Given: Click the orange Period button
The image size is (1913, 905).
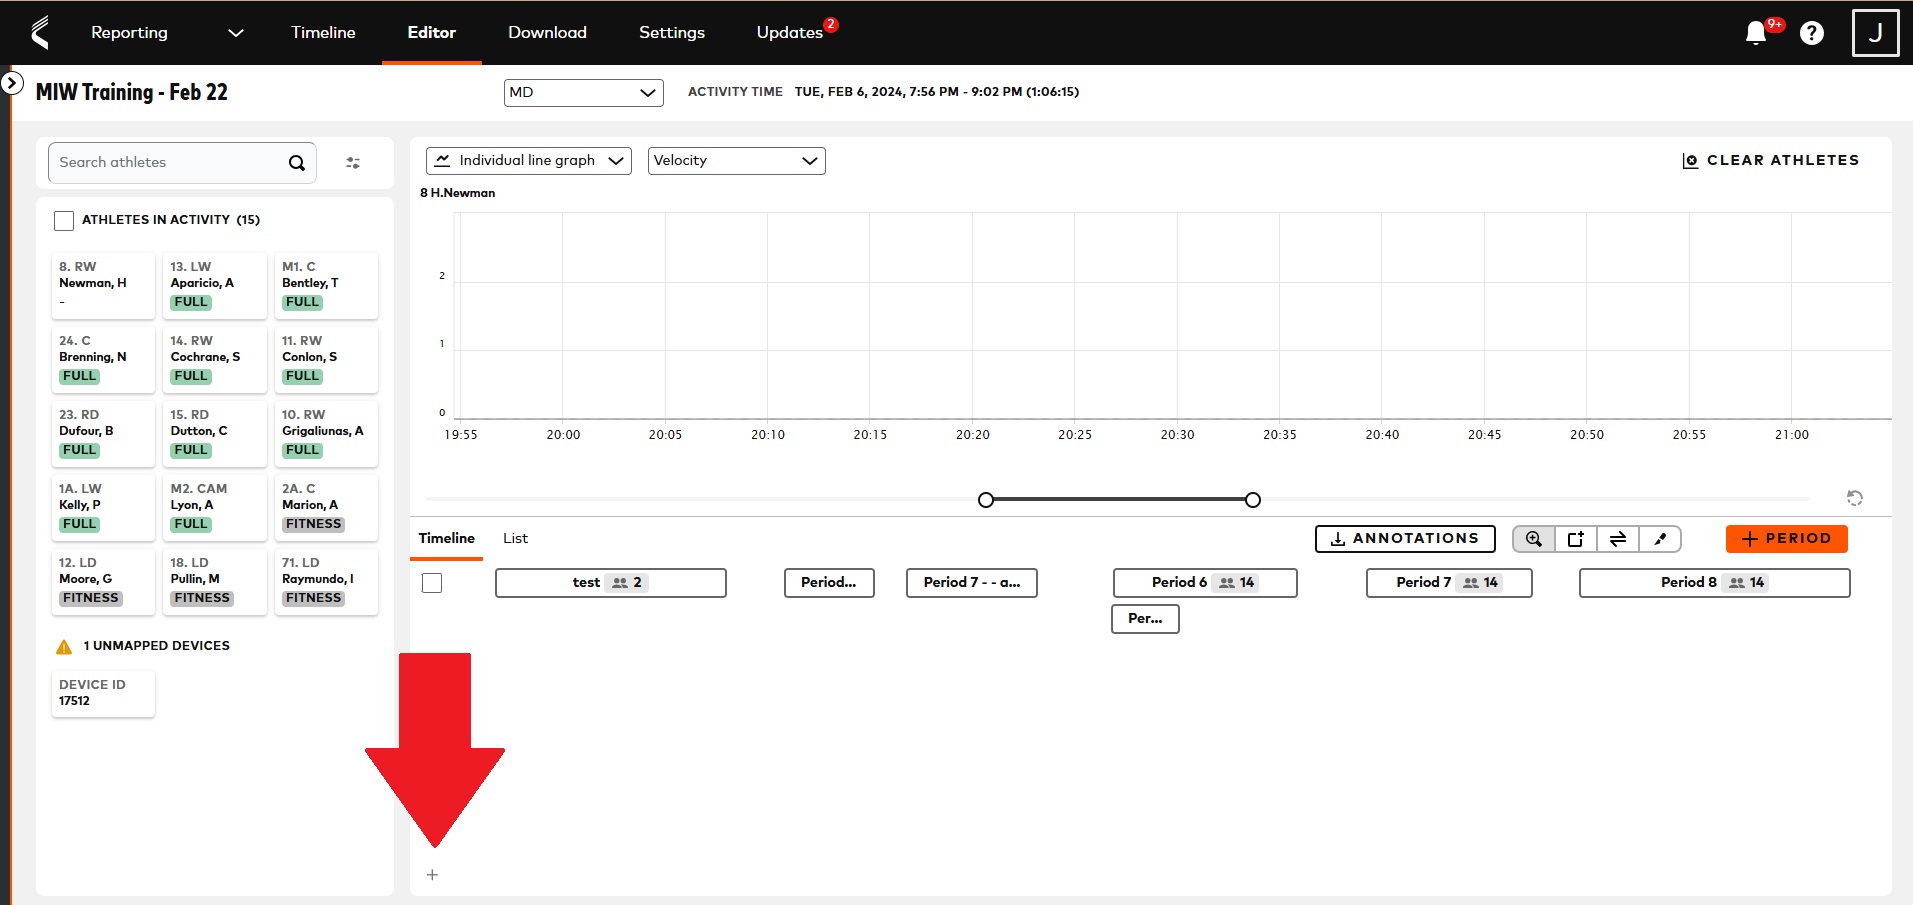Looking at the screenshot, I should pos(1786,538).
